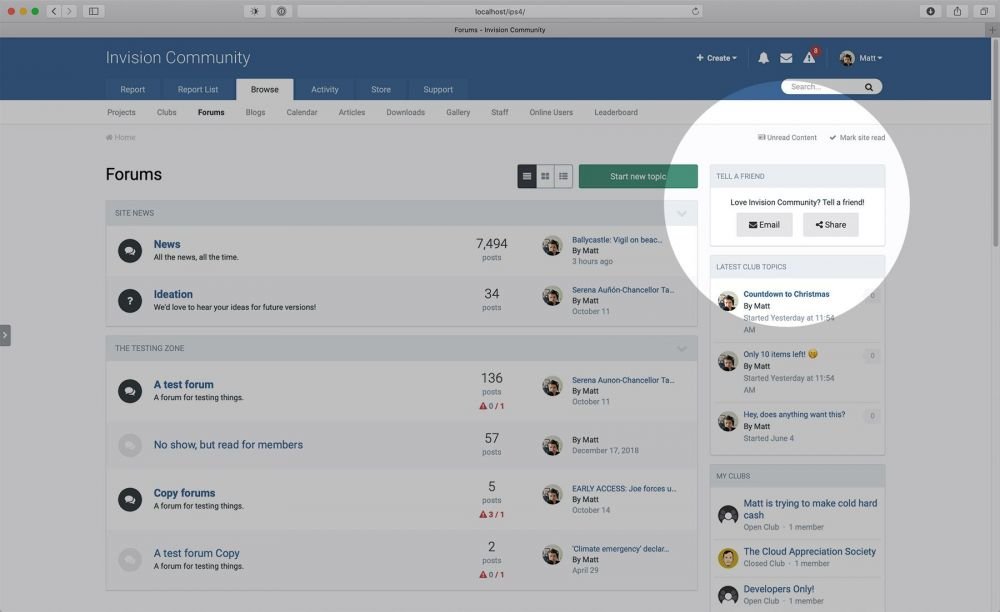Open the notifications bell icon
This screenshot has width=1000, height=612.
pyautogui.click(x=763, y=58)
